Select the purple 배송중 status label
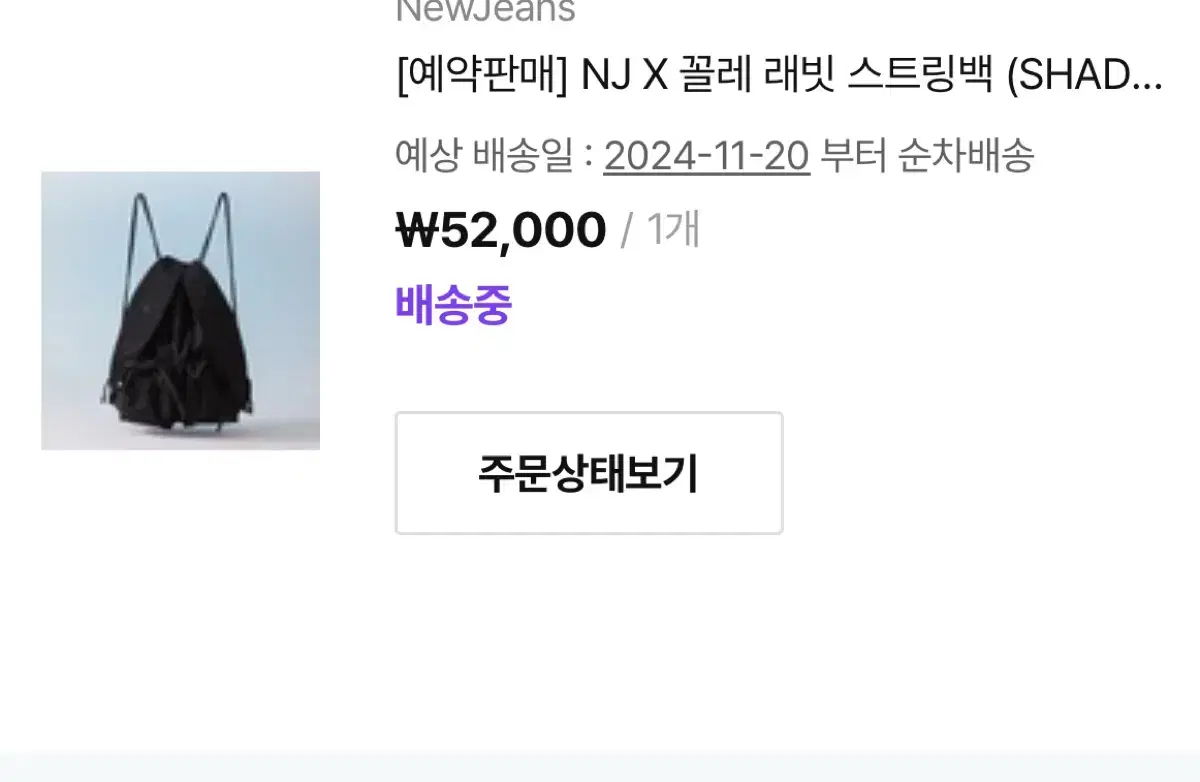1200x782 pixels. coord(454,305)
